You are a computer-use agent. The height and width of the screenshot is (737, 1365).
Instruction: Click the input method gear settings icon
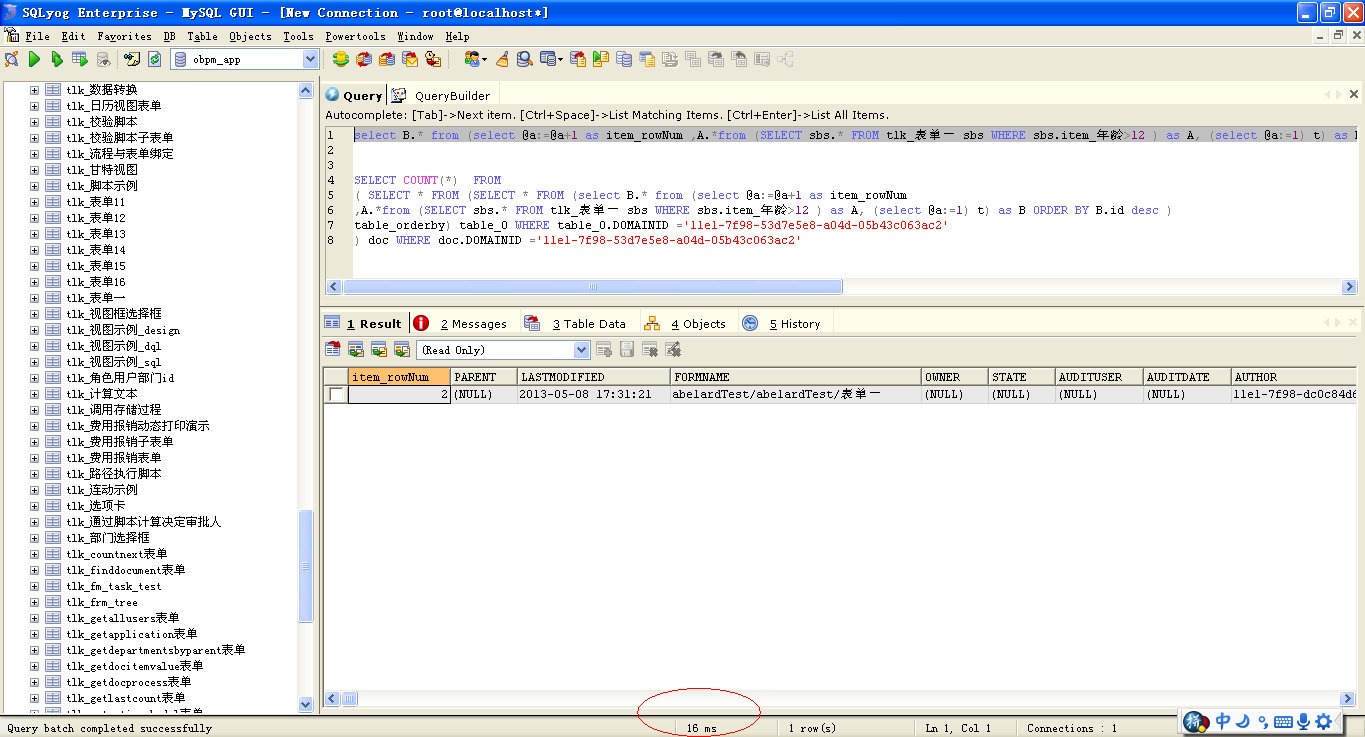point(1324,721)
